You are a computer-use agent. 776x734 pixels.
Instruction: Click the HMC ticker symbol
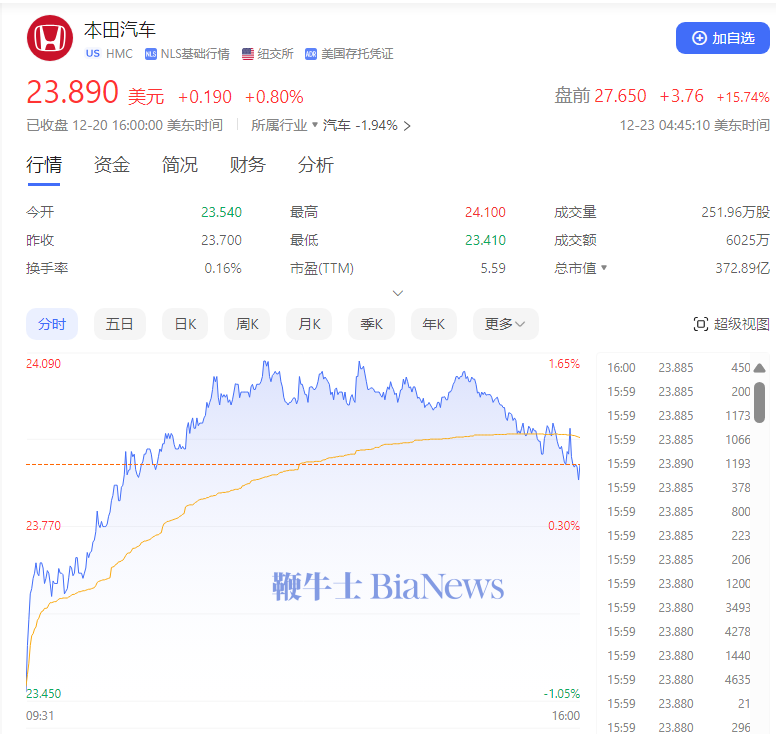[119, 54]
